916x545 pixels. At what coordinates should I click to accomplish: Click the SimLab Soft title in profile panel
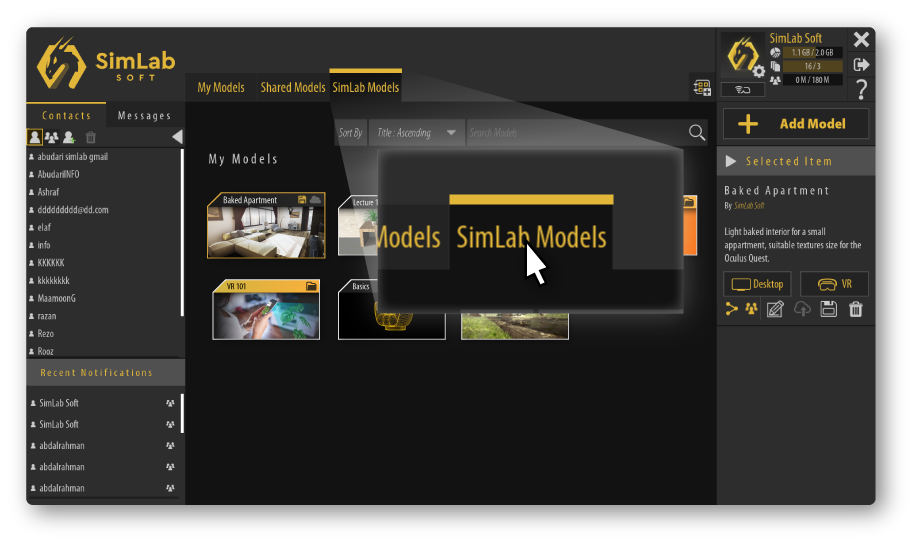[x=795, y=38]
